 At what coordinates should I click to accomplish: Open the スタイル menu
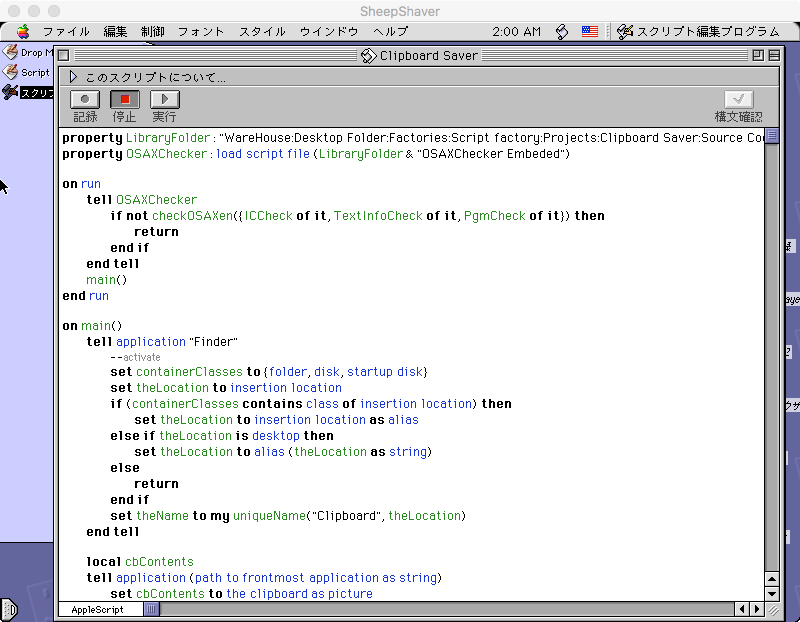coord(262,32)
